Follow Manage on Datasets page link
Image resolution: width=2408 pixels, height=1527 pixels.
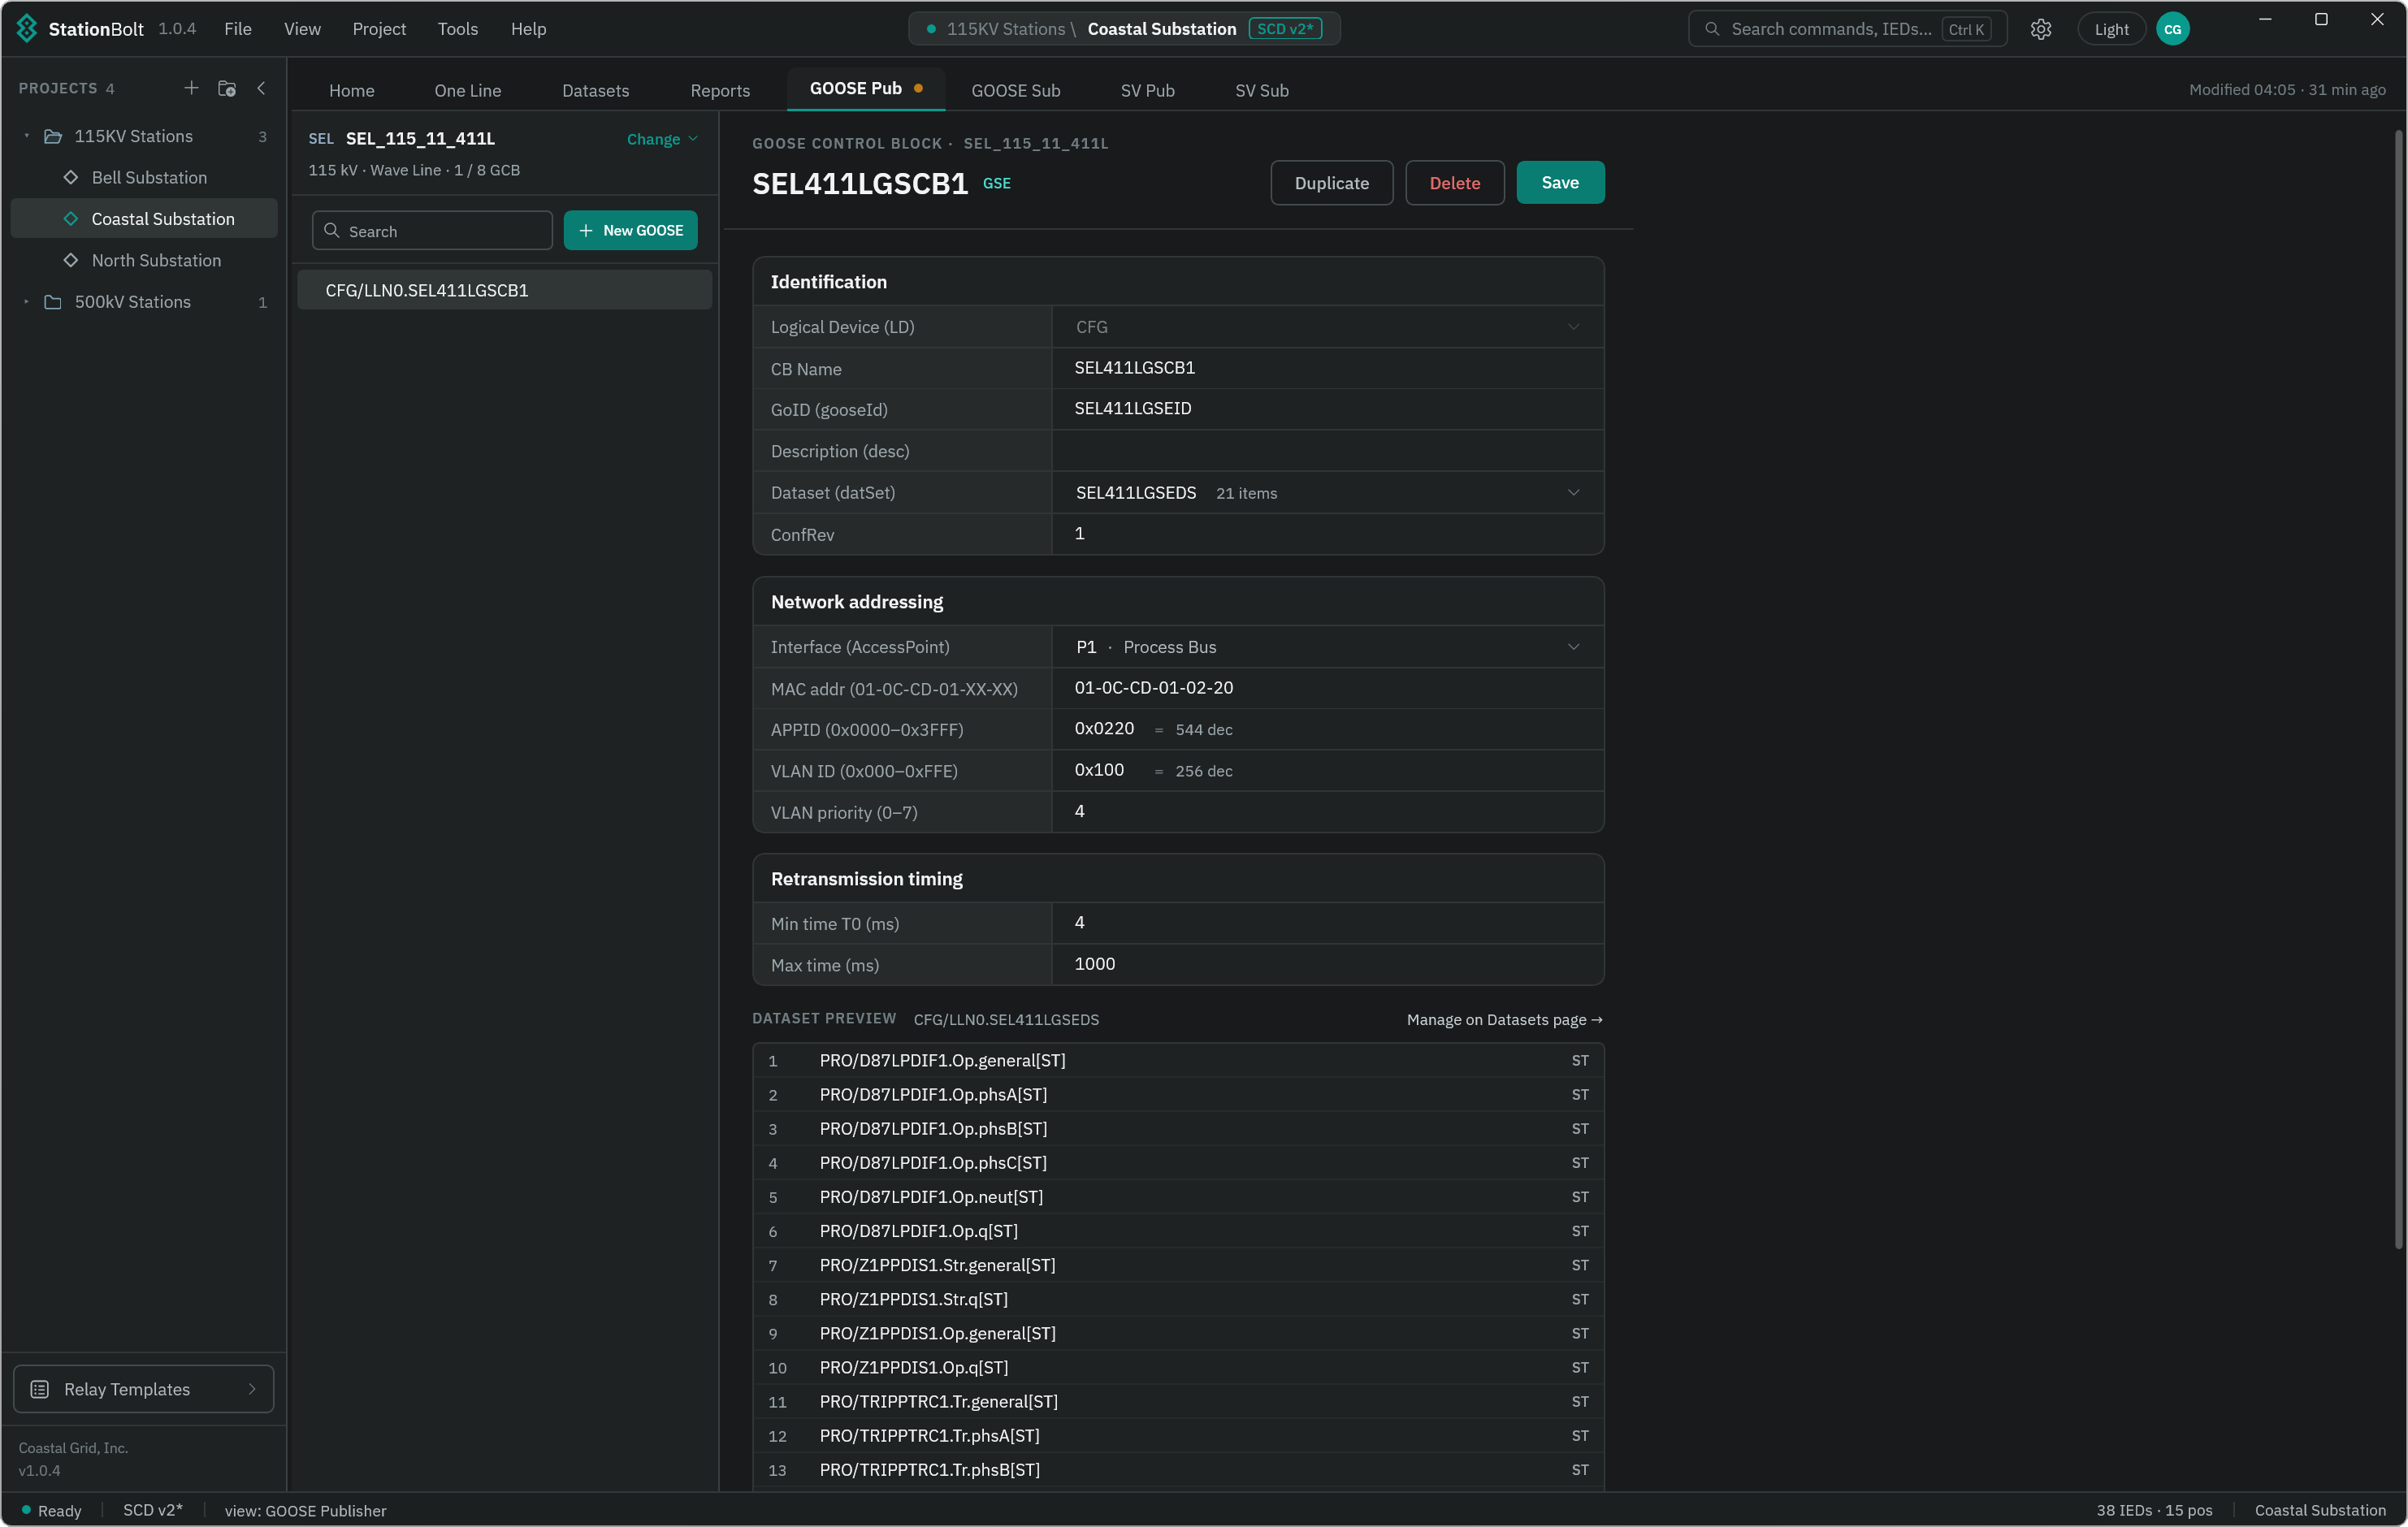pos(1504,1019)
